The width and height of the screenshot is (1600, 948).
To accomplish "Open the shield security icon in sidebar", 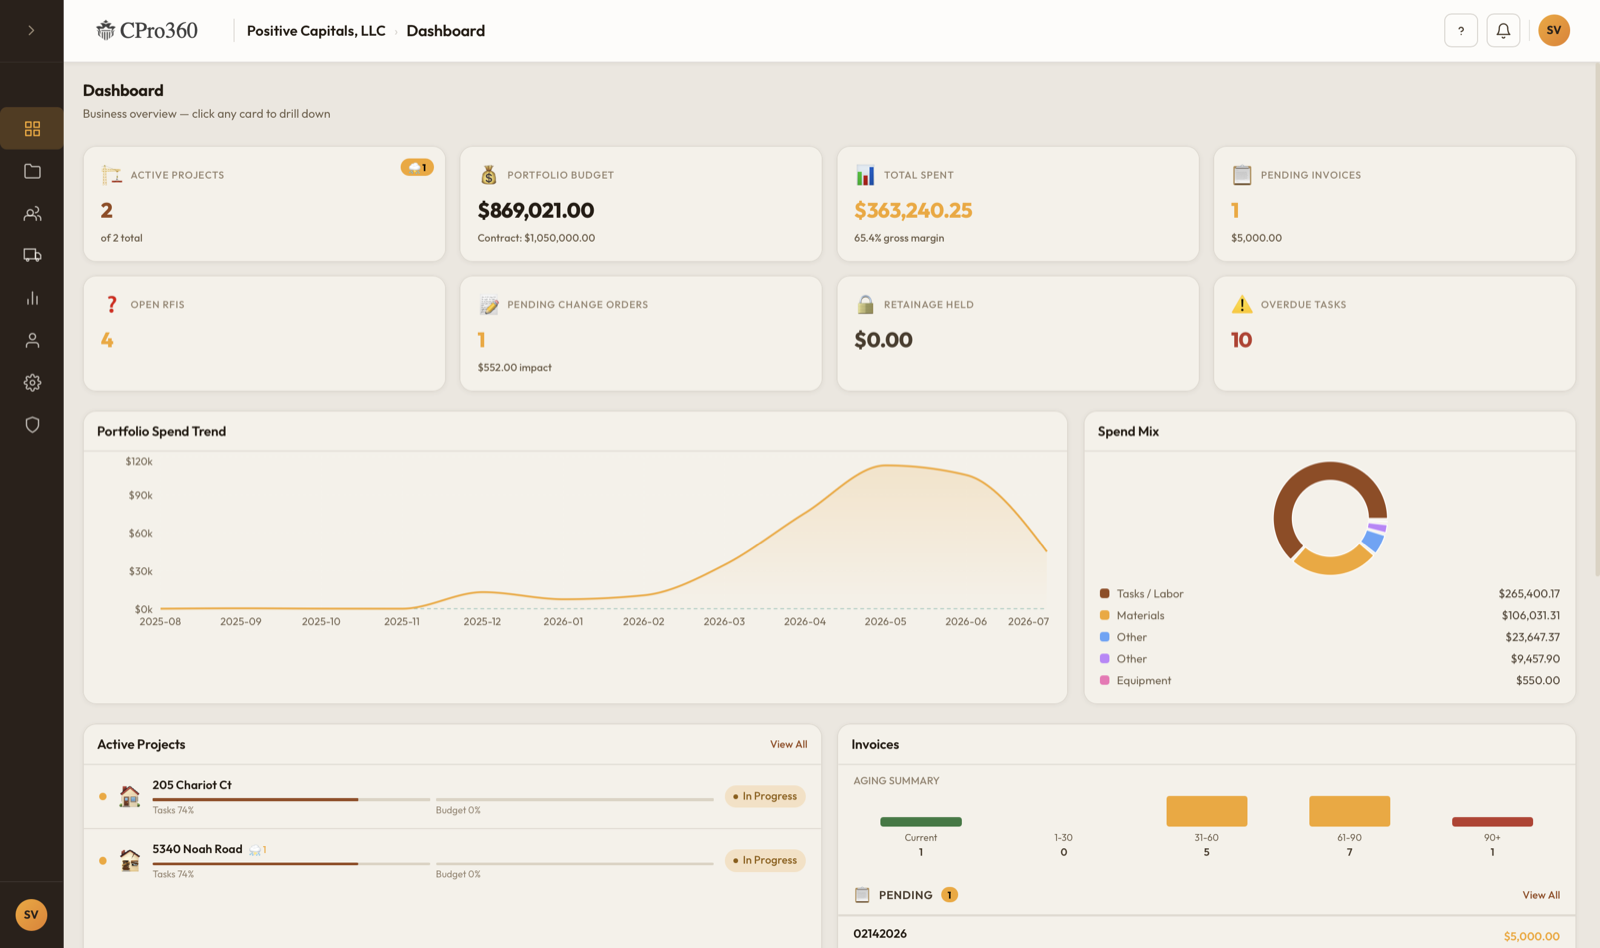I will click(32, 425).
